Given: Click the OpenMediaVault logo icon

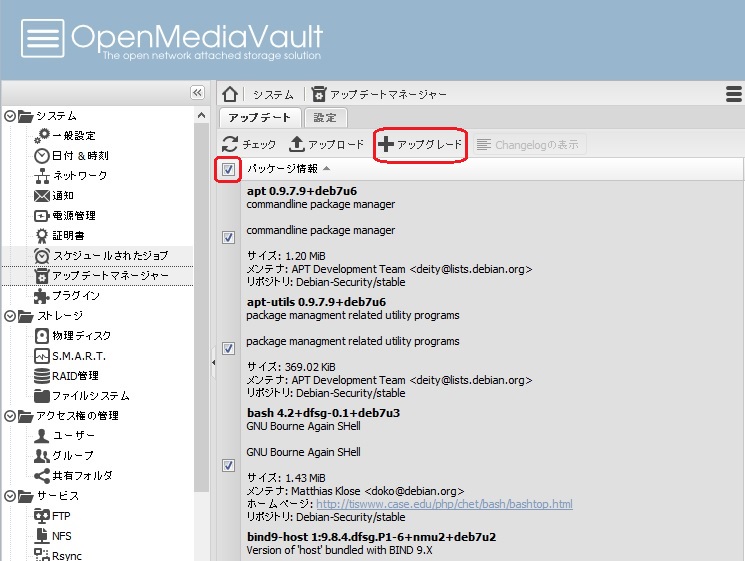Looking at the screenshot, I should (42, 38).
